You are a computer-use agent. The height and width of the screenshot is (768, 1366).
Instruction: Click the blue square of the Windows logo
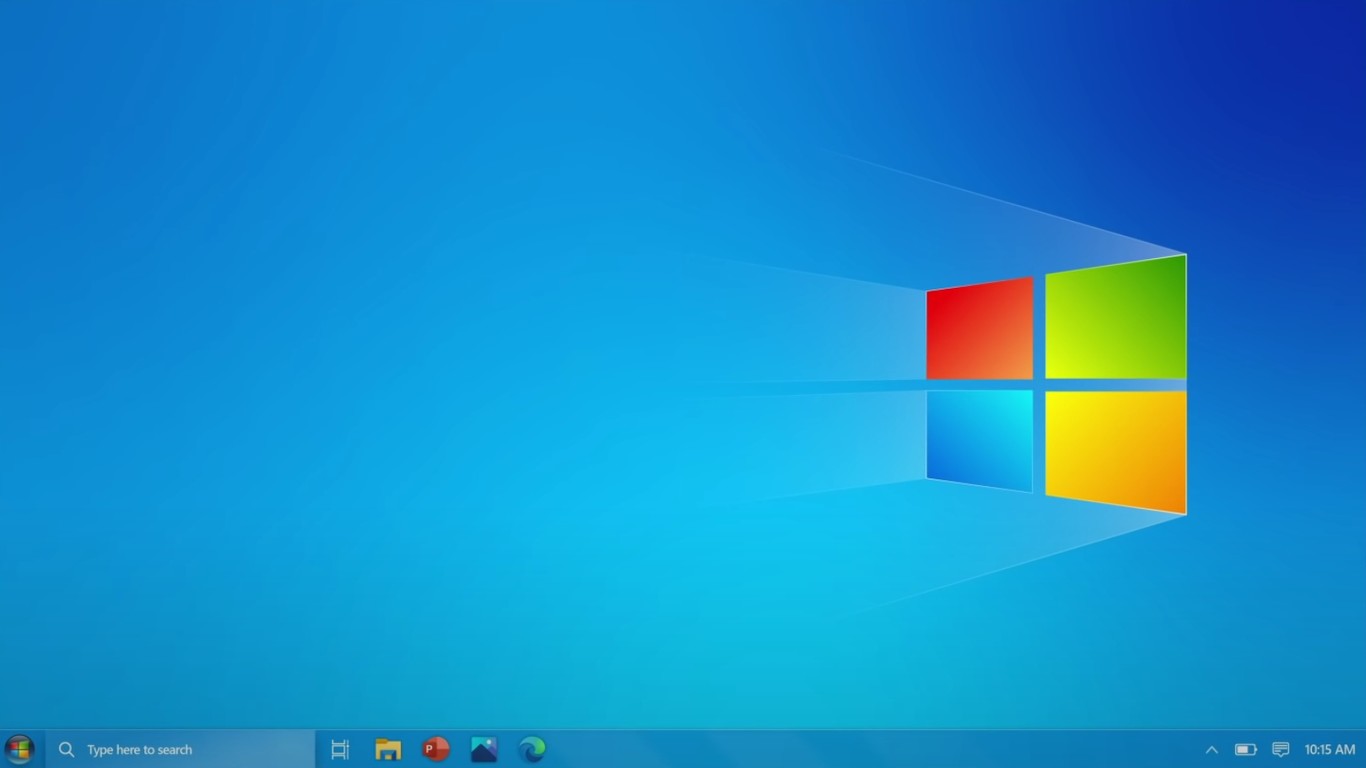(x=980, y=438)
